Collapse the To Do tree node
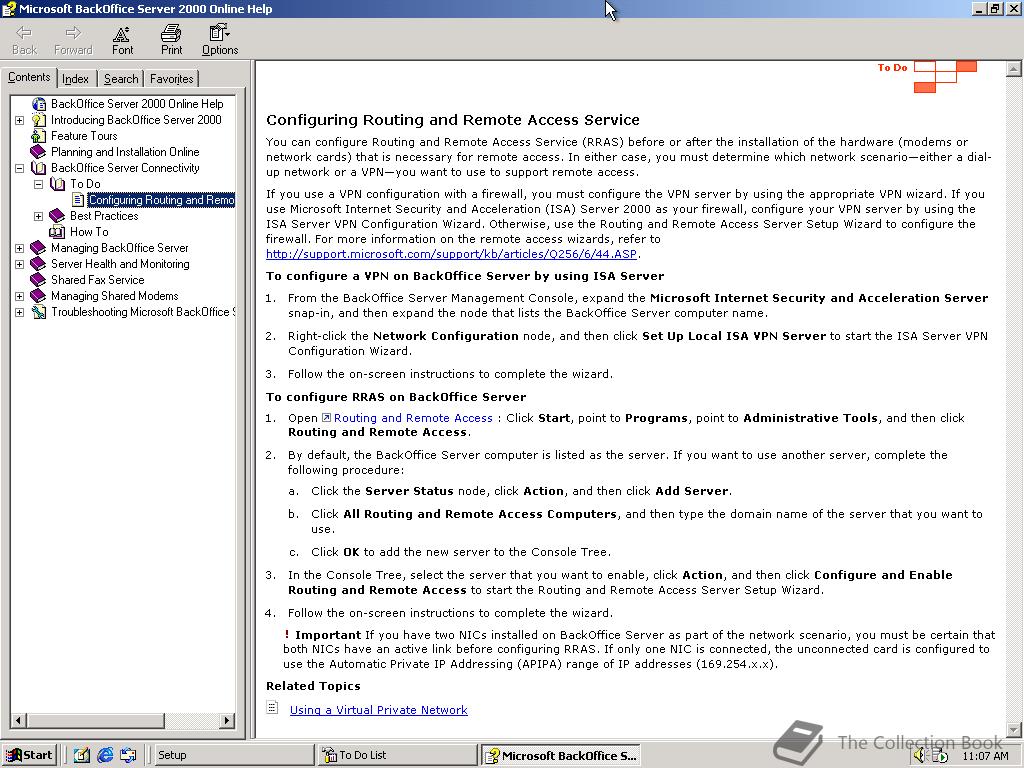Screen dimensions: 1024x768 pyautogui.click(x=39, y=184)
